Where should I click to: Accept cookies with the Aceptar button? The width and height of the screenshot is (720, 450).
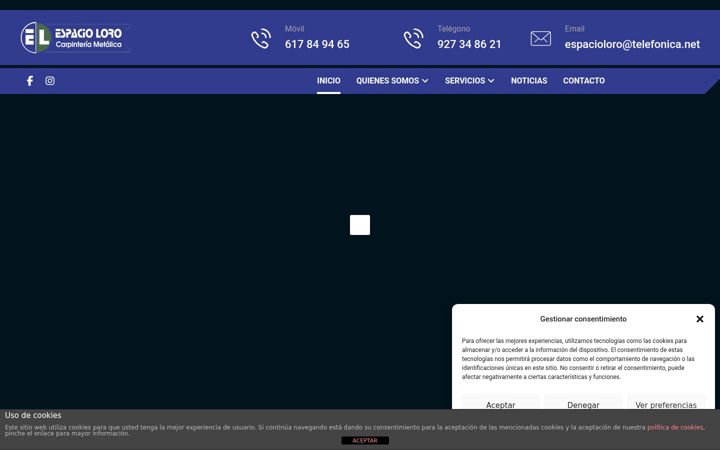click(501, 402)
